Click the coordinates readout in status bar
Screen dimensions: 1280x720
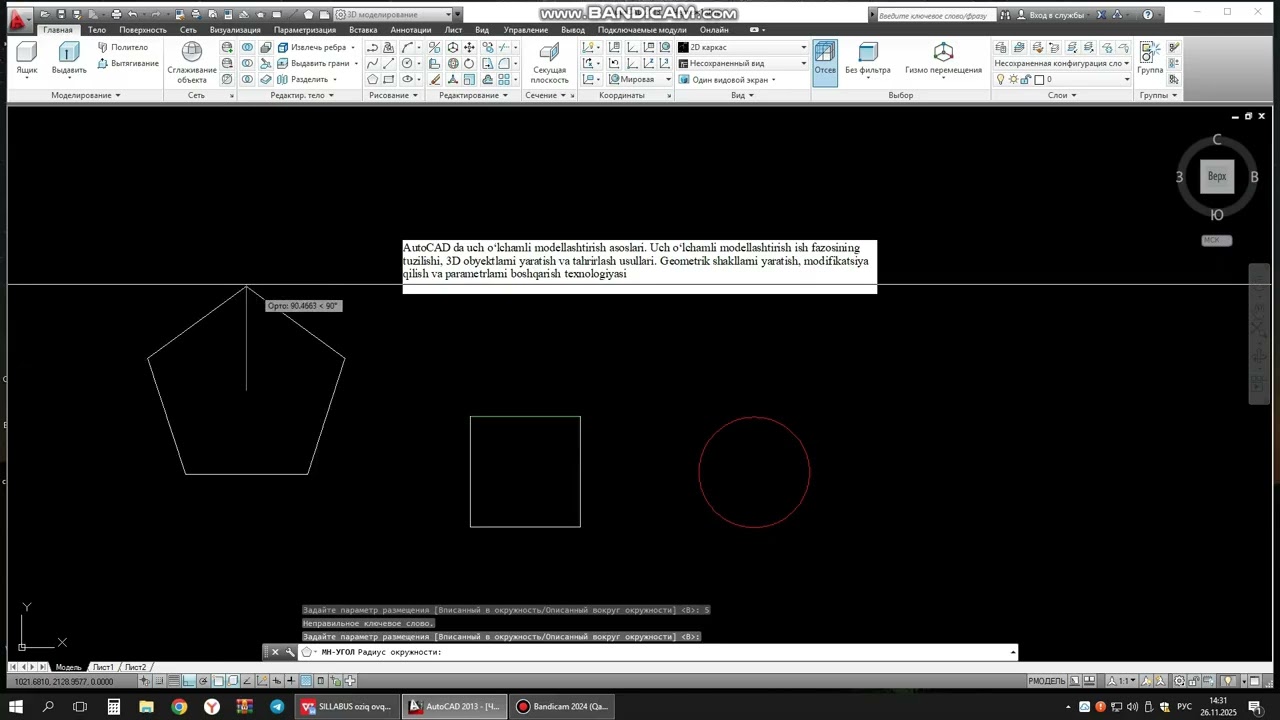65,681
